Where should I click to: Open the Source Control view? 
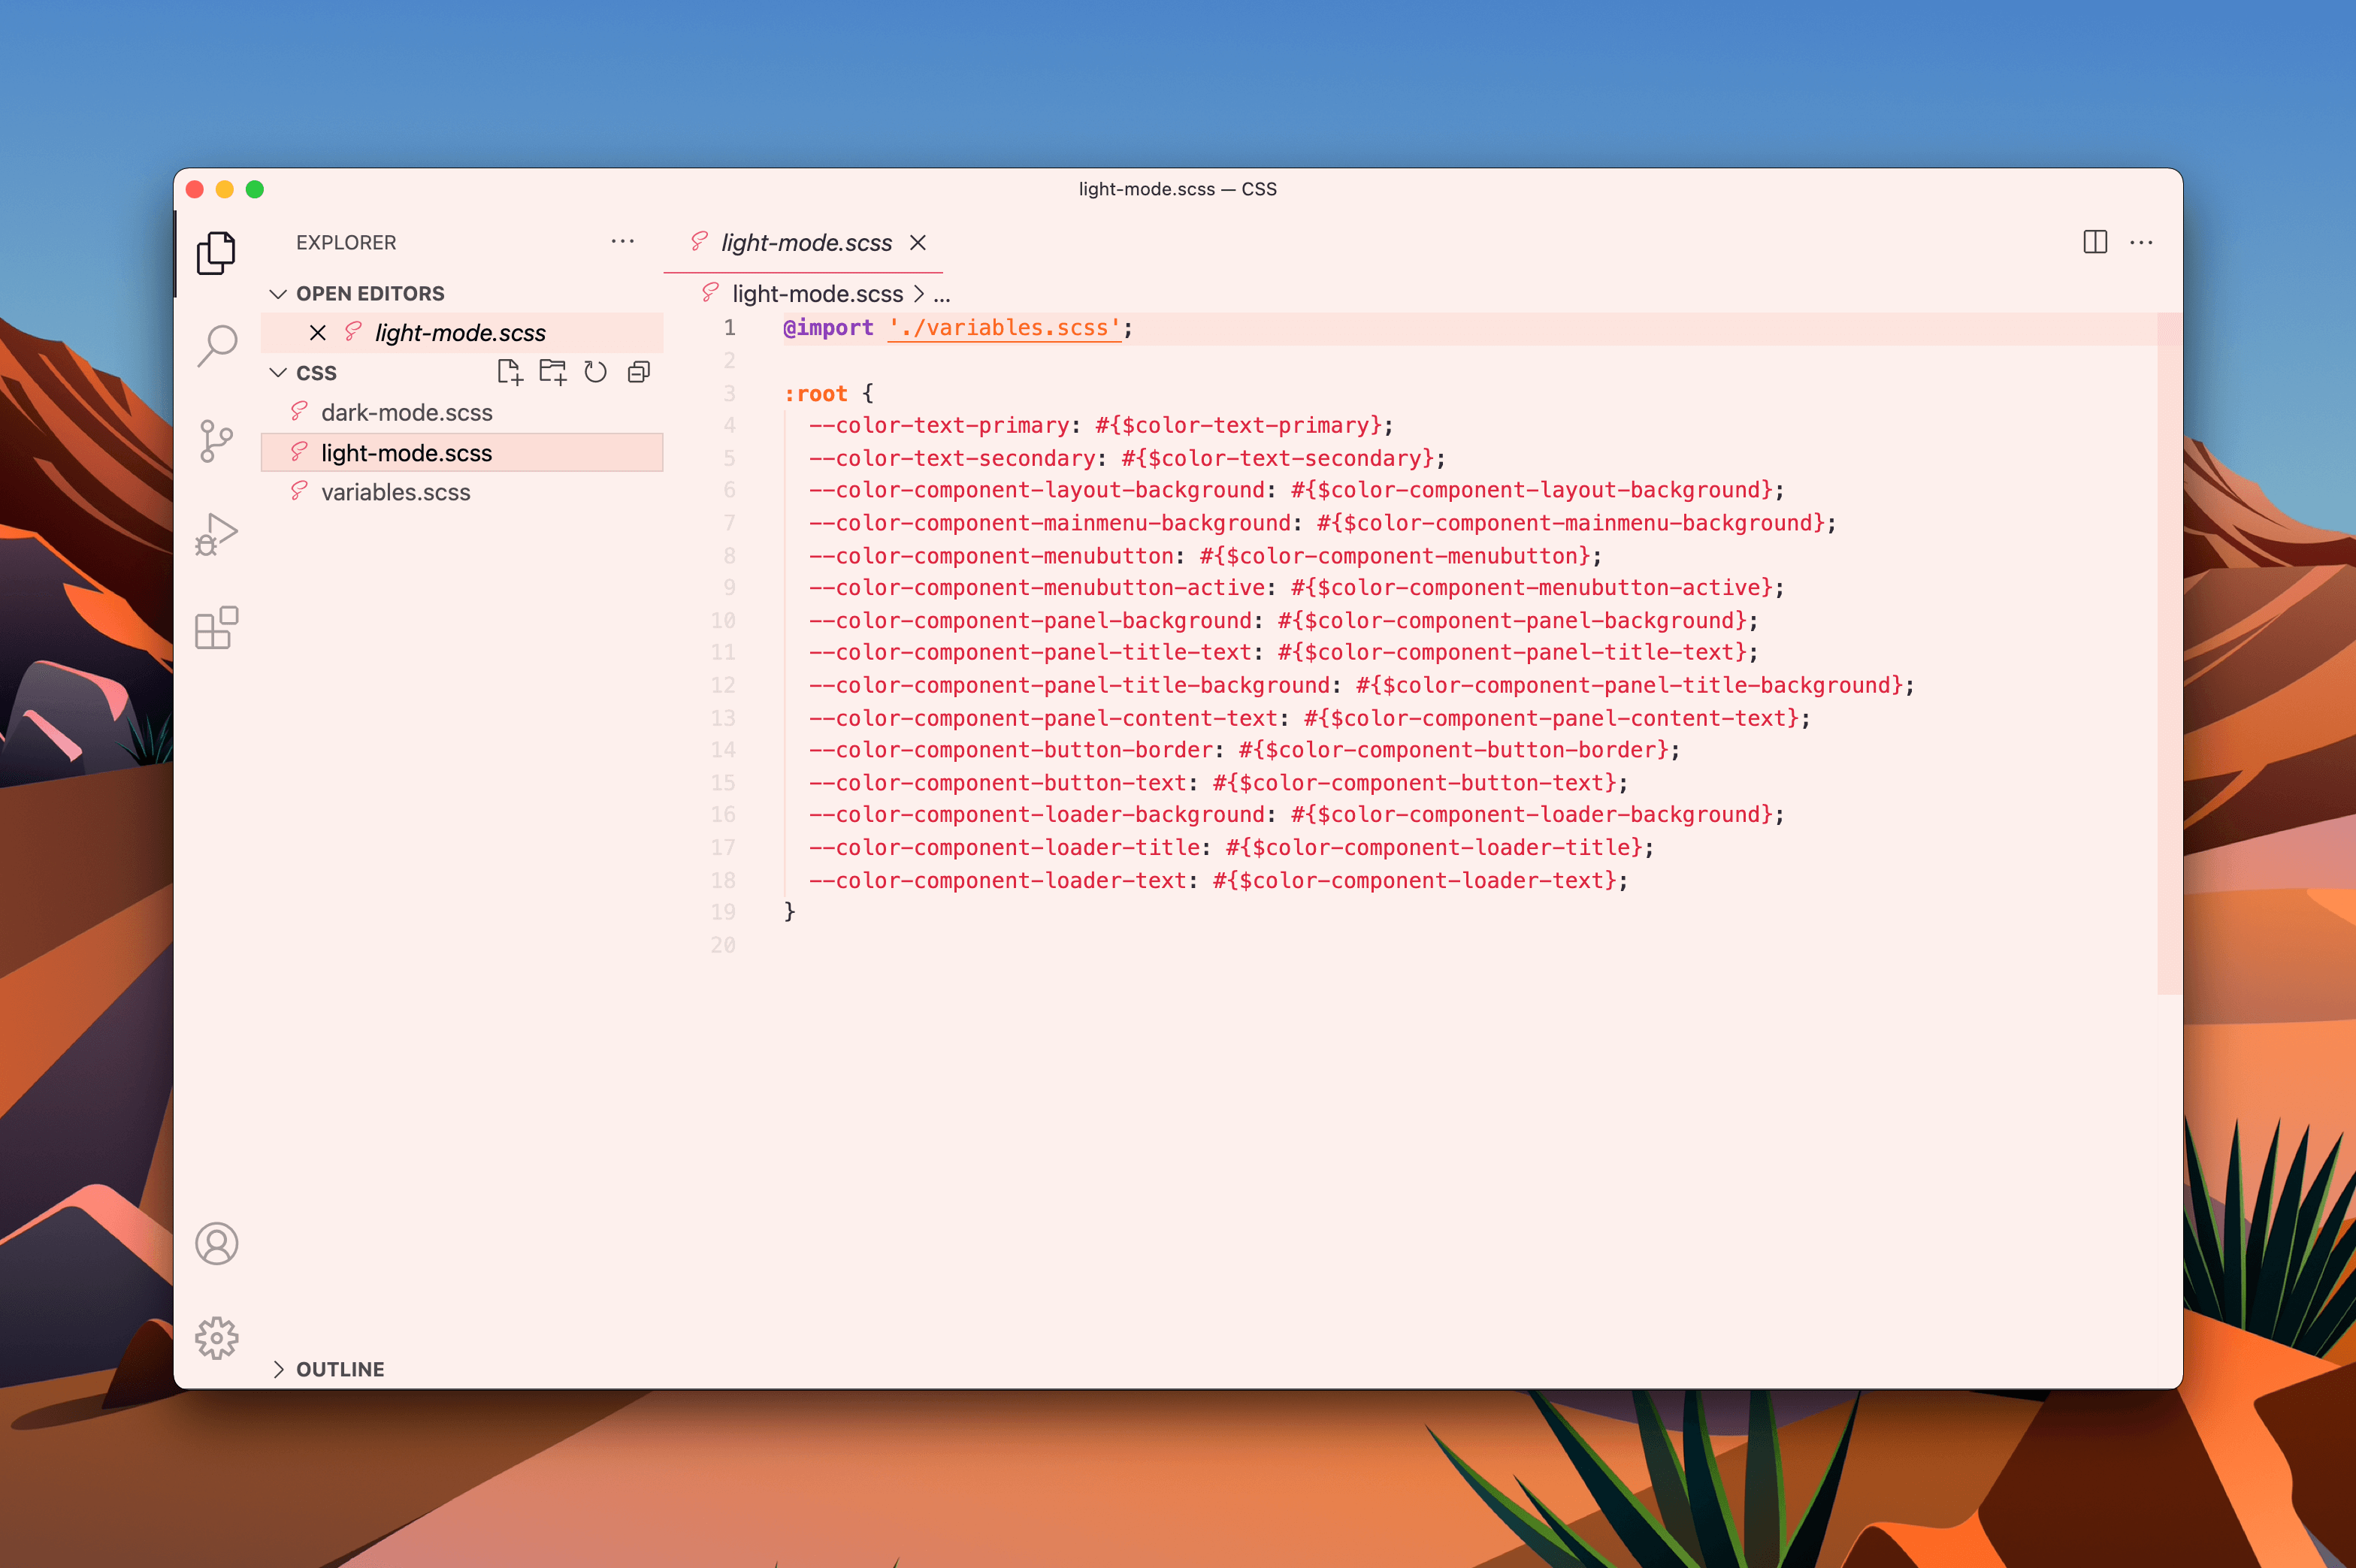pyautogui.click(x=217, y=441)
